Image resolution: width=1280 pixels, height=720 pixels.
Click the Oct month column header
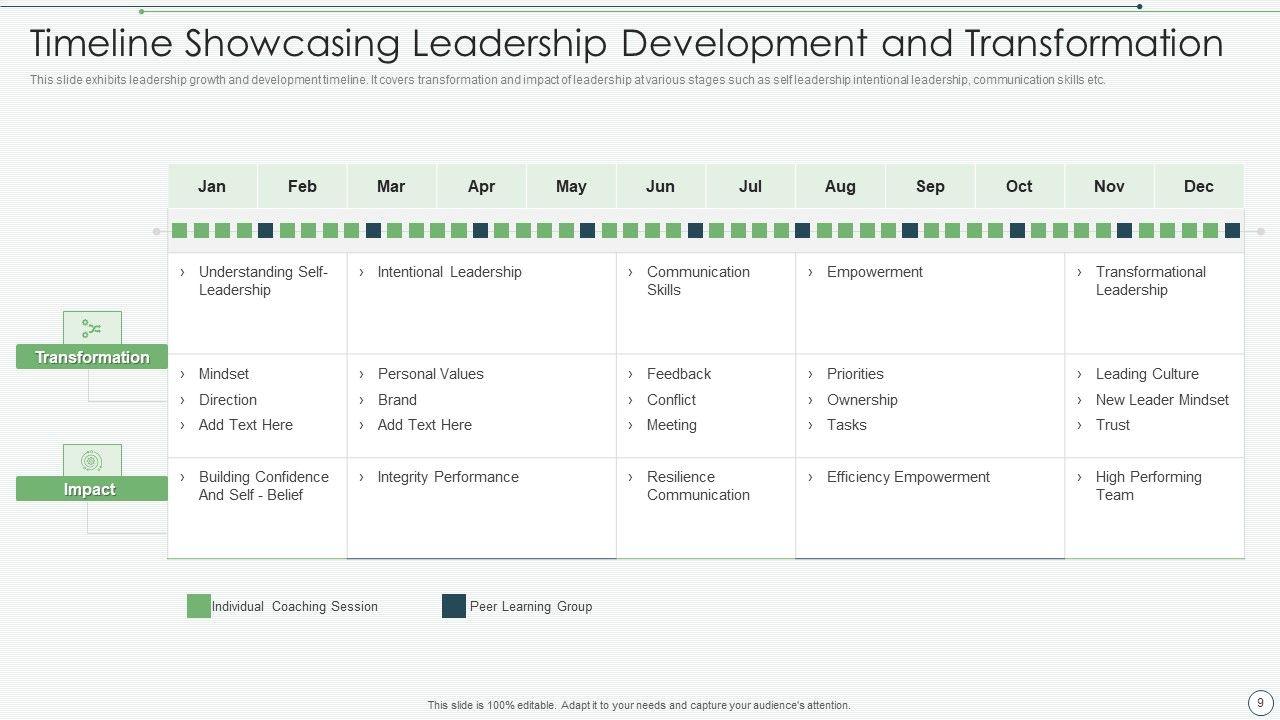click(x=1019, y=186)
